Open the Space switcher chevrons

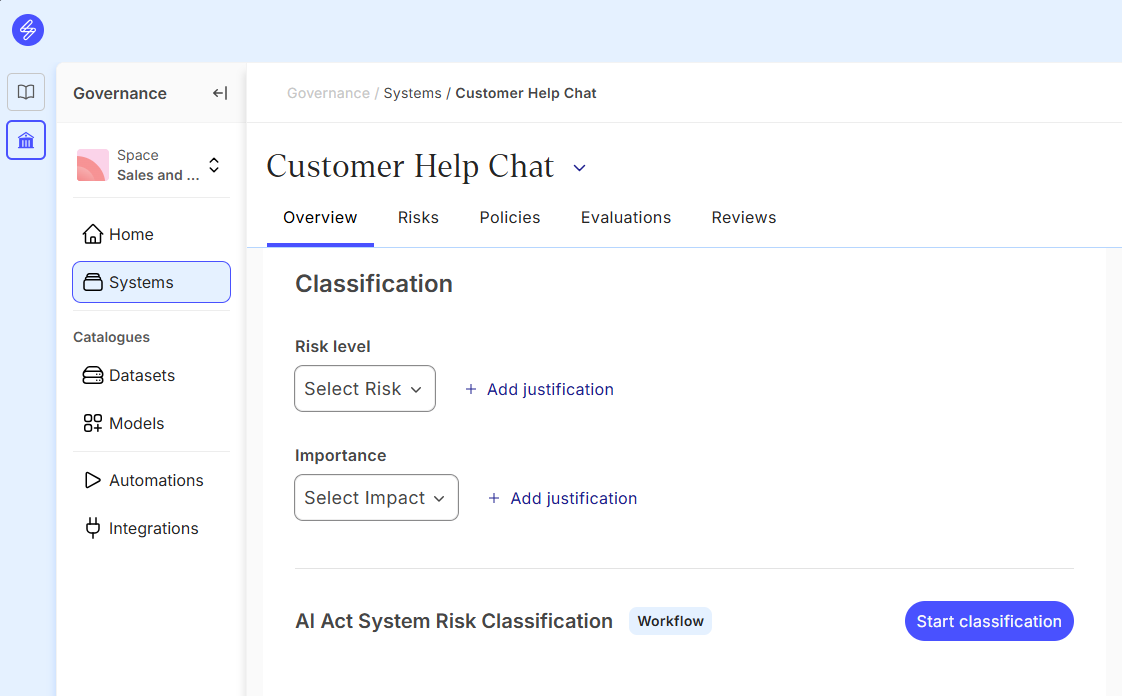click(213, 165)
